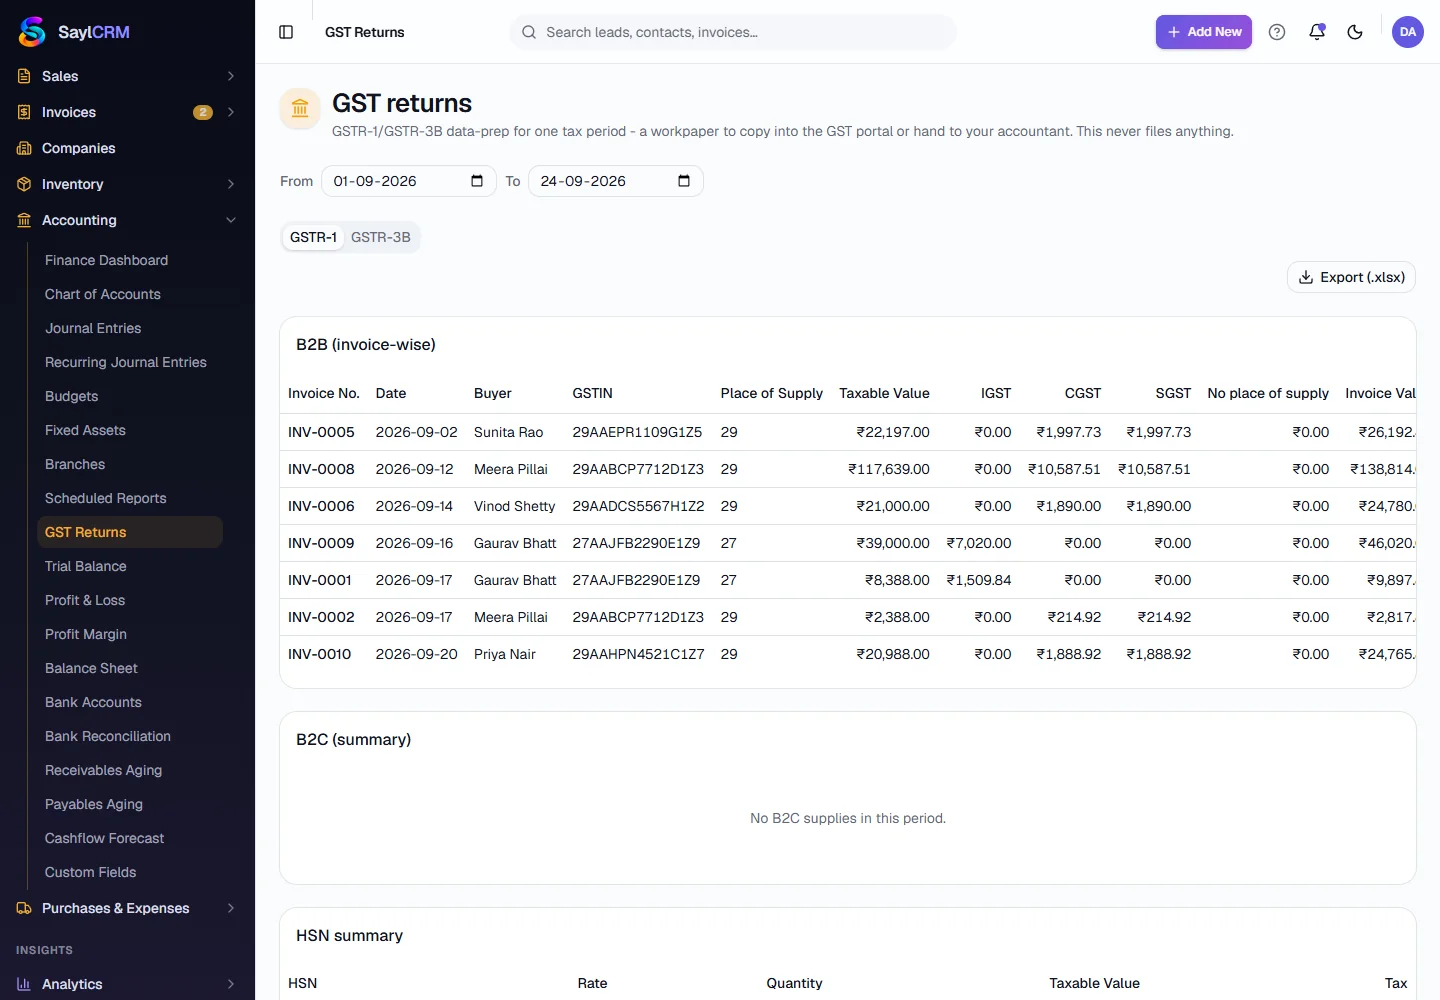
Task: Select invoice INV-0005 cell
Action: coord(321,432)
